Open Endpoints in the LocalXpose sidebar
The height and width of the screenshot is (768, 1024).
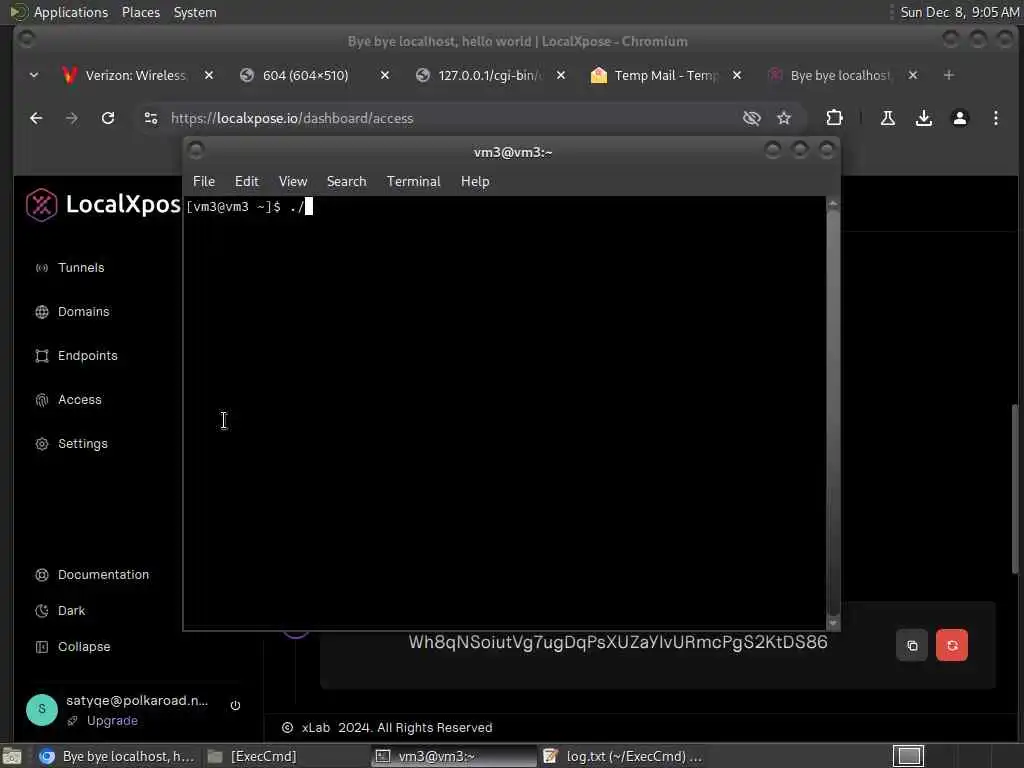(x=88, y=356)
